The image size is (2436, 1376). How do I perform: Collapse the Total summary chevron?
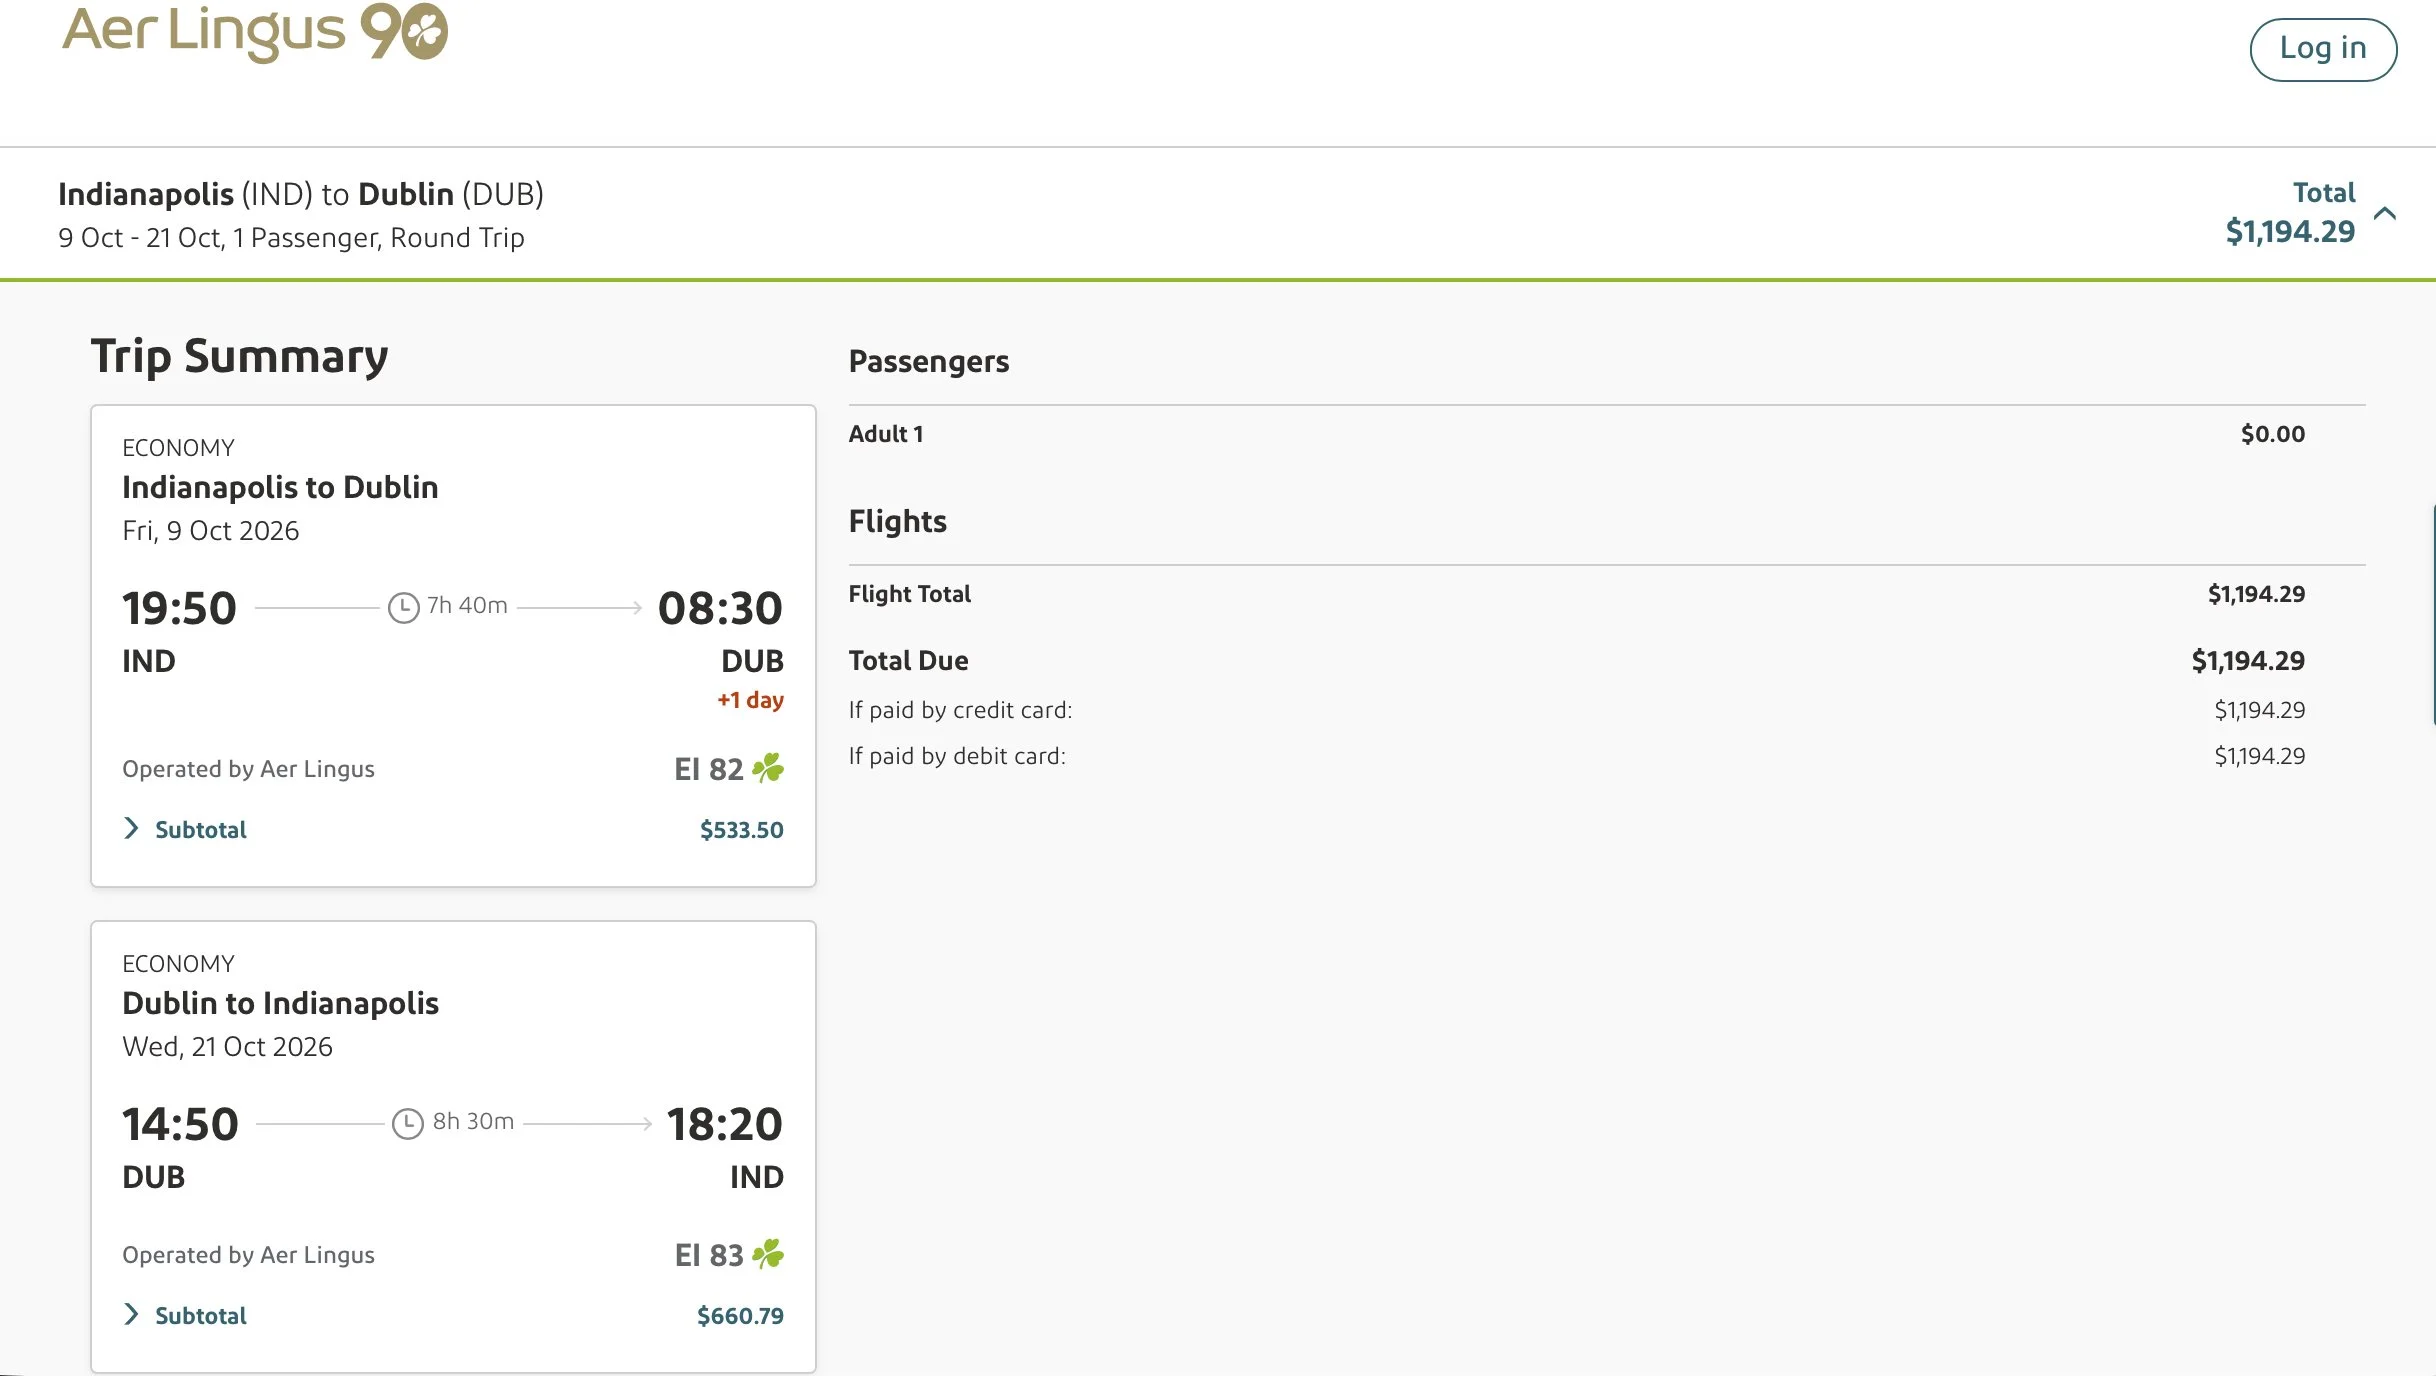point(2385,213)
